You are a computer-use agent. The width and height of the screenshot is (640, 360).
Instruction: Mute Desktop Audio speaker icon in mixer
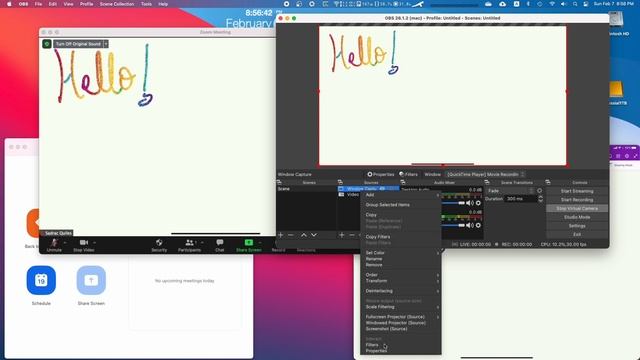[470, 203]
